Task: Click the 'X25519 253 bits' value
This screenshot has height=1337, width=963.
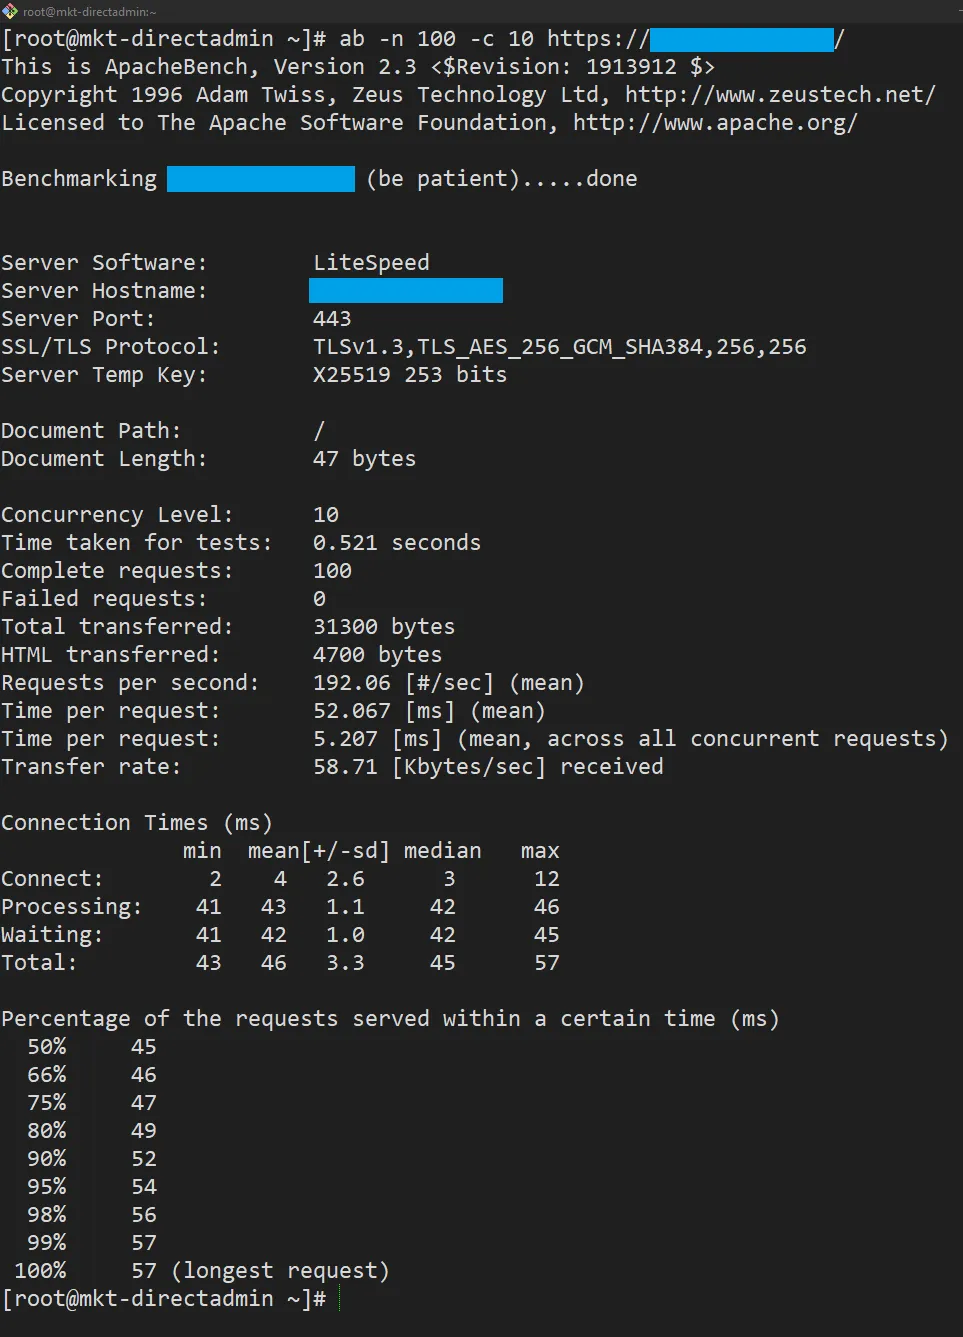Action: pos(410,375)
